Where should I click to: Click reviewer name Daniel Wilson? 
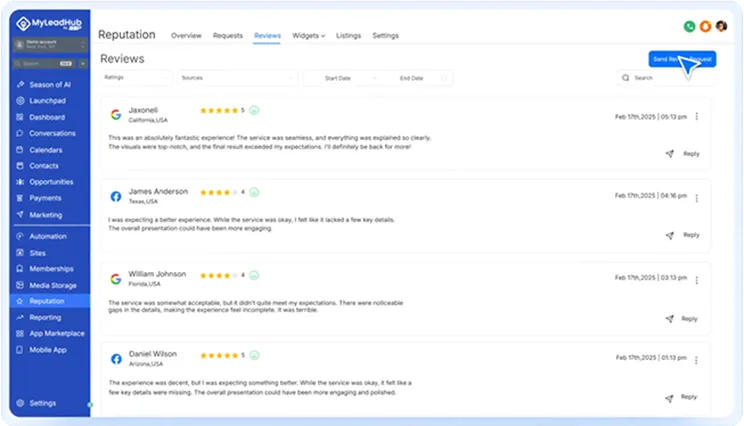click(153, 354)
